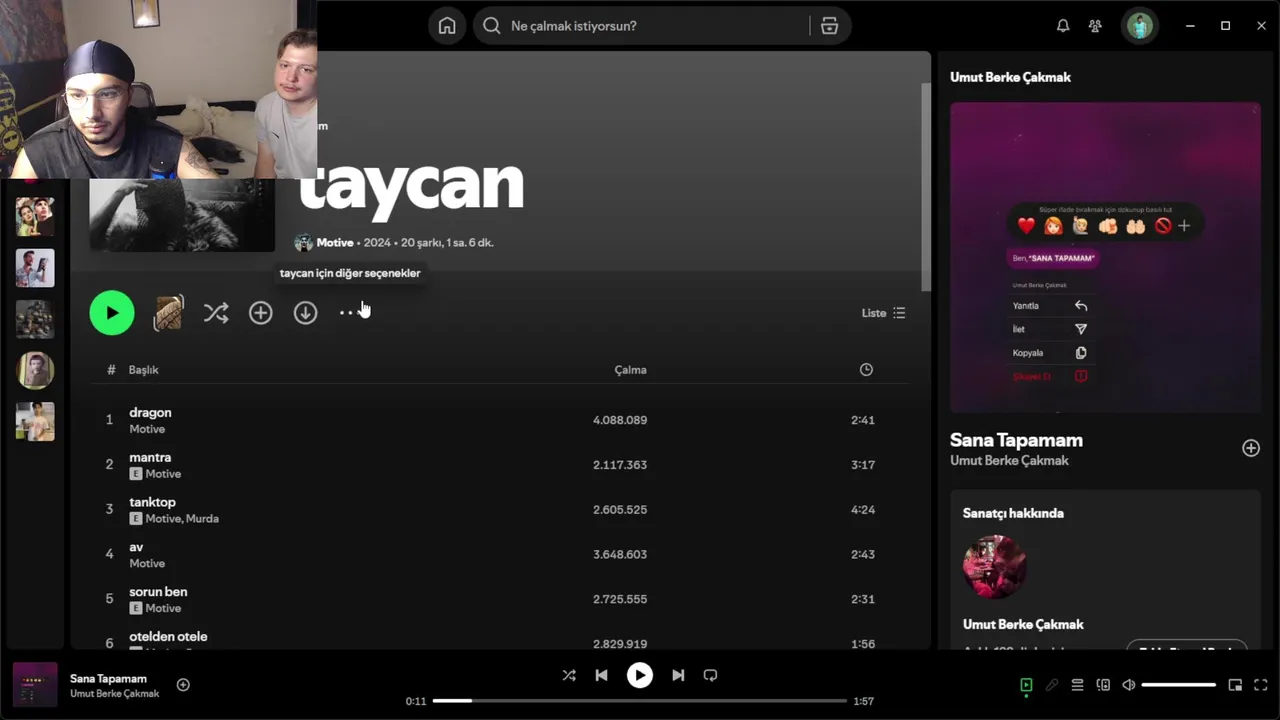Image resolution: width=1280 pixels, height=720 pixels.
Task: Open third library thumbnail in sidebar
Action: pos(35,319)
